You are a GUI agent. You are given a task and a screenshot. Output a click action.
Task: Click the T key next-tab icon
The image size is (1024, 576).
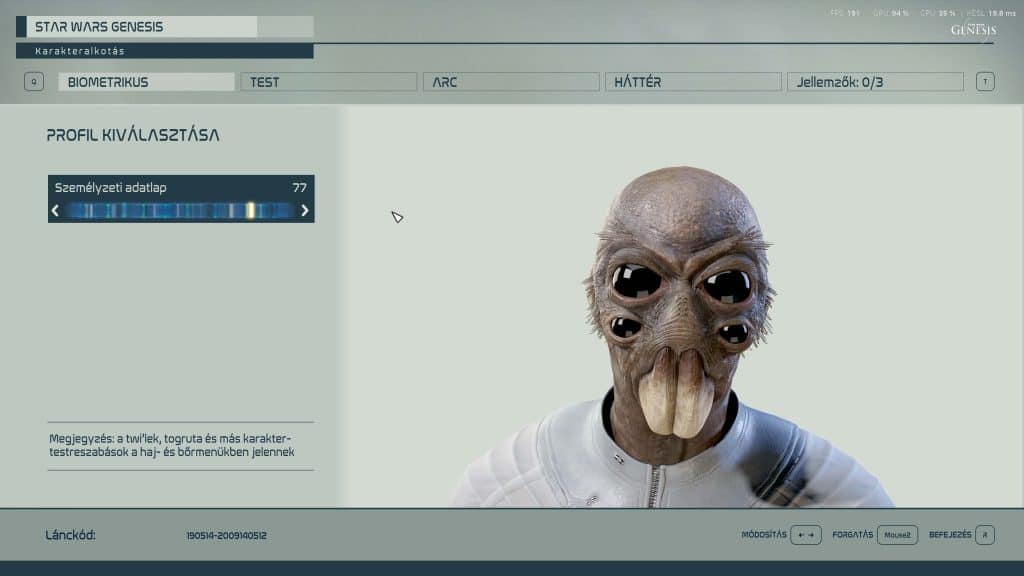point(985,82)
